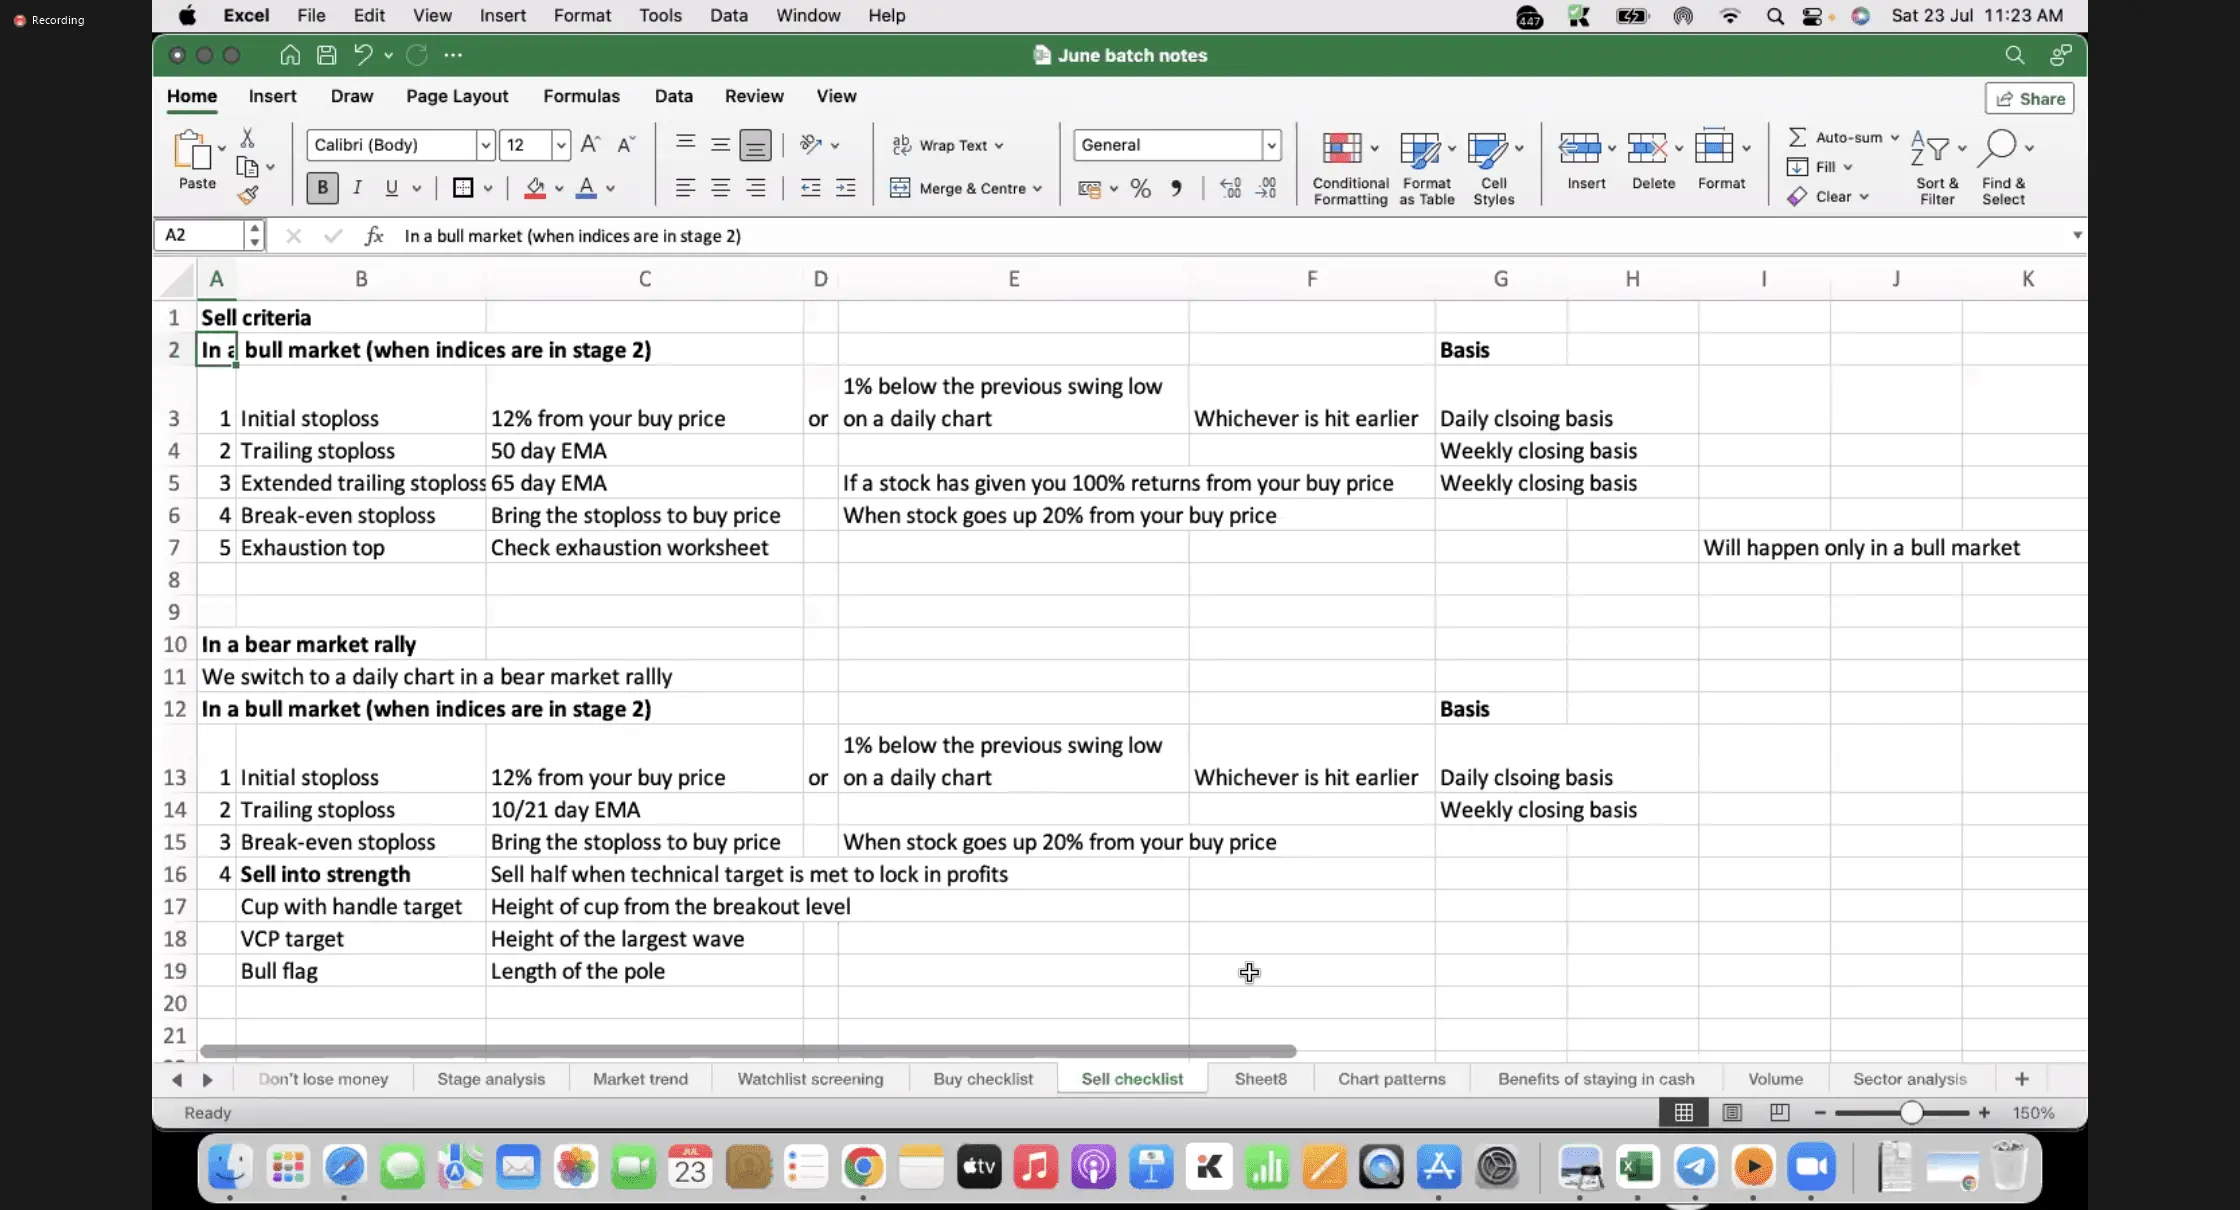Click the Cut scissors icon
This screenshot has width=2240, height=1210.
point(247,137)
